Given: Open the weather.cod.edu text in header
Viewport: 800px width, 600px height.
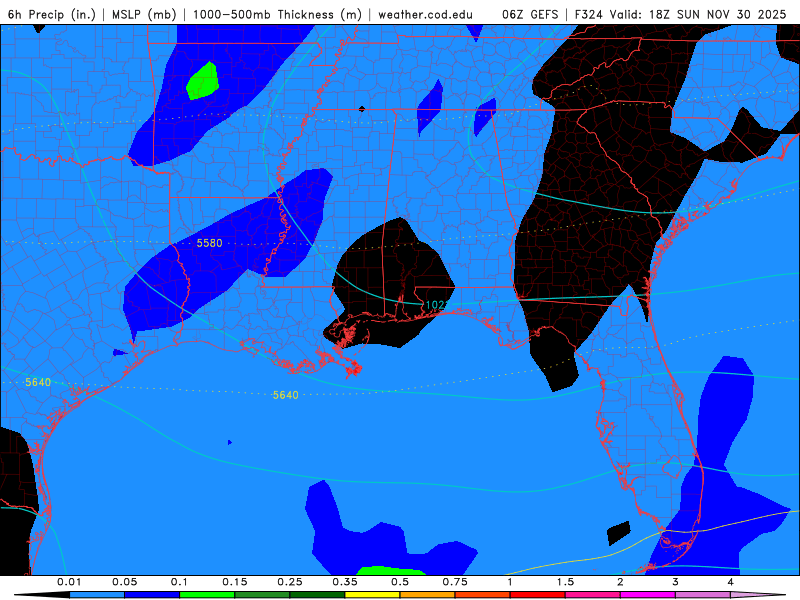Looking at the screenshot, I should [x=425, y=14].
